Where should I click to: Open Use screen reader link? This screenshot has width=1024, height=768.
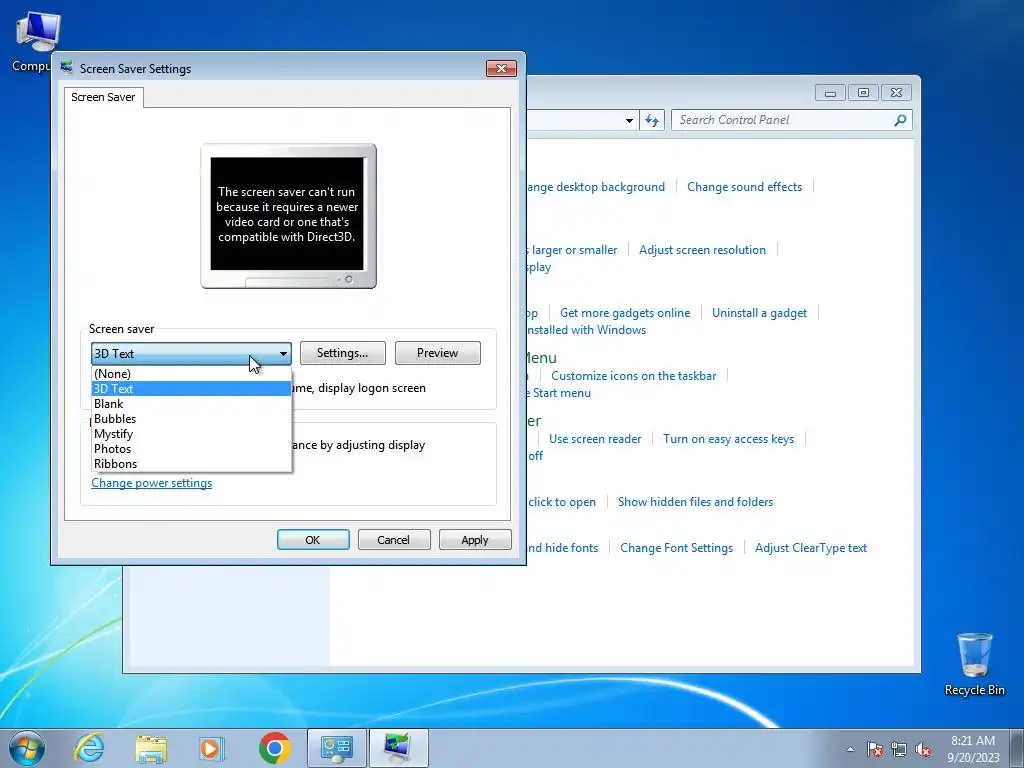pyautogui.click(x=595, y=439)
